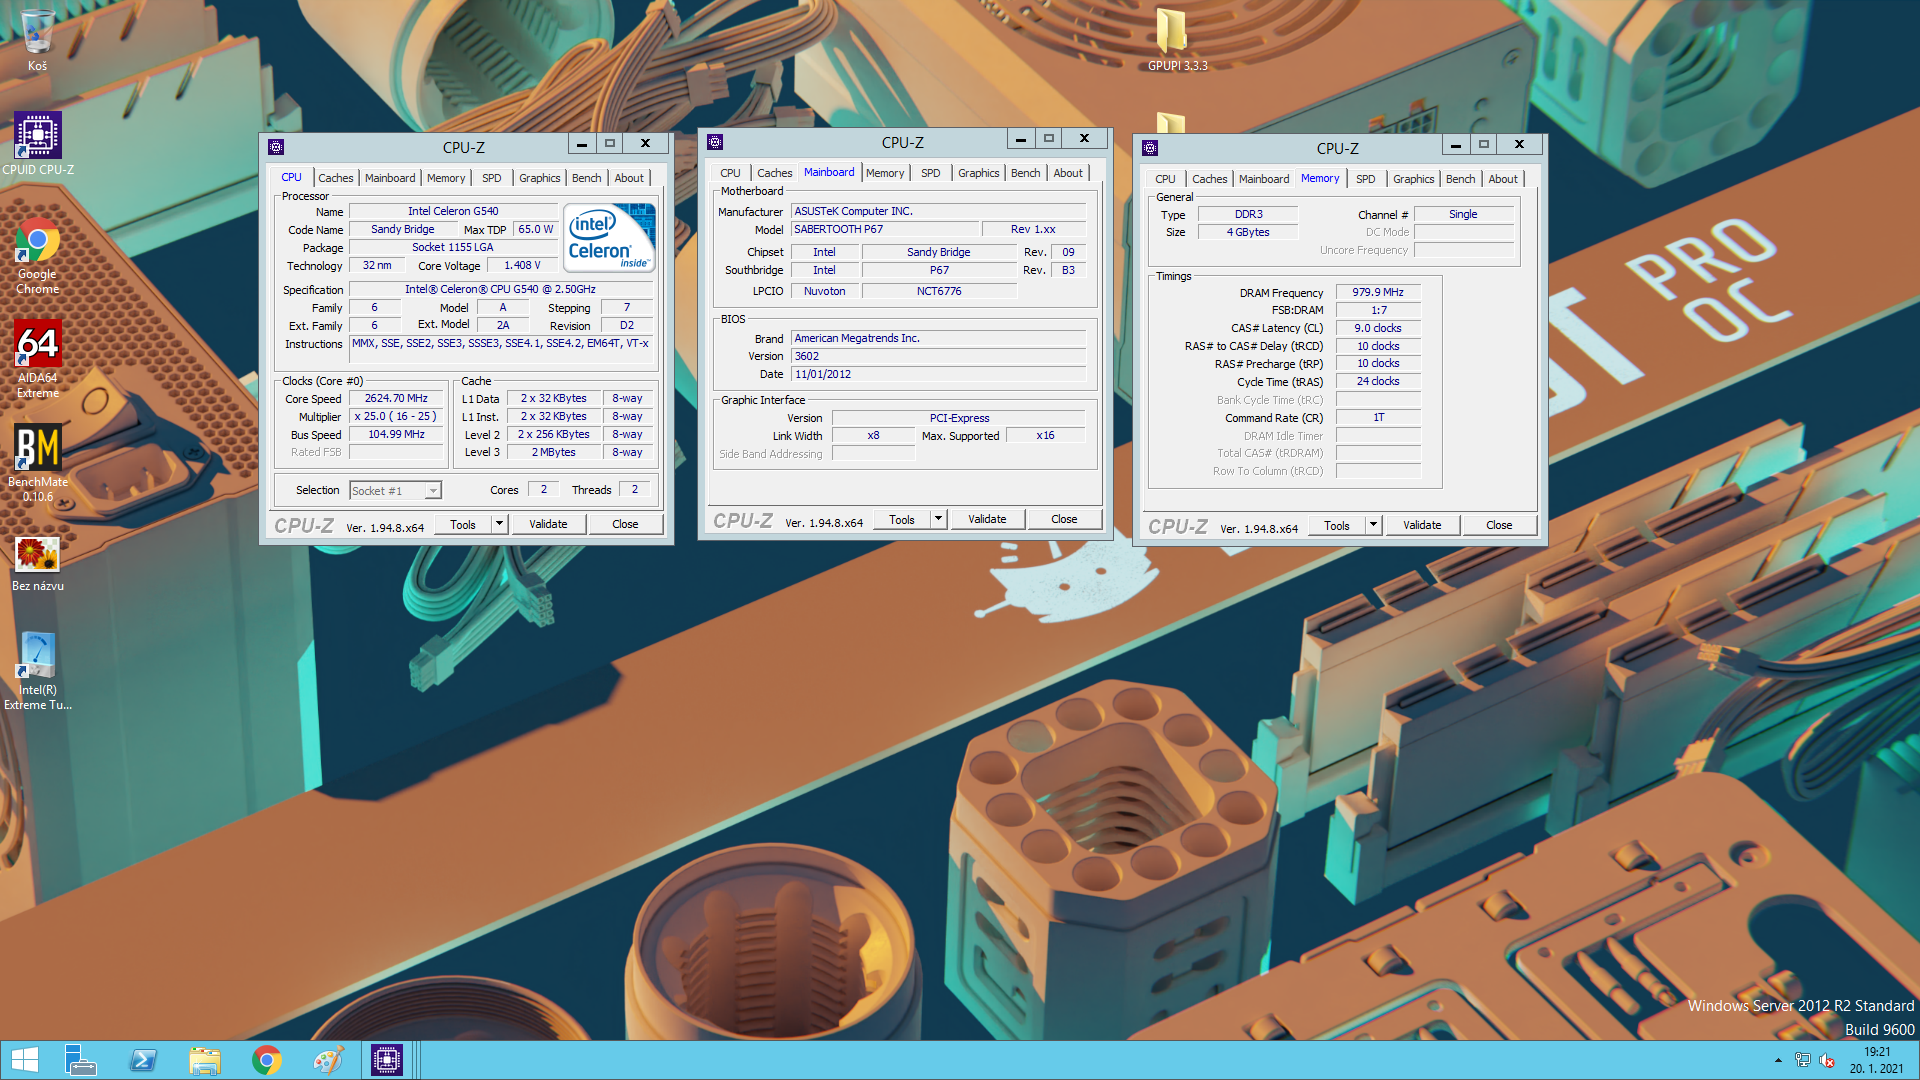The image size is (1920, 1080).
Task: Click the Intel Celeron G540 name field
Action: (x=453, y=211)
